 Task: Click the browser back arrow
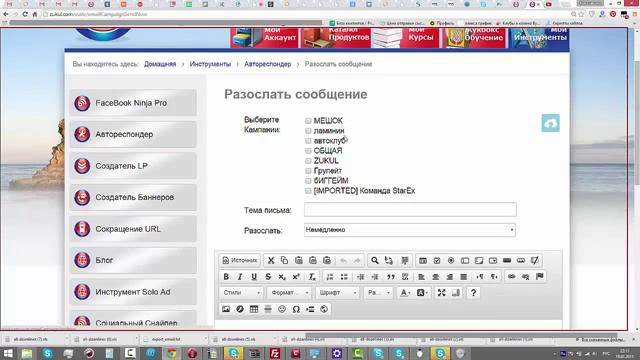click(5, 14)
